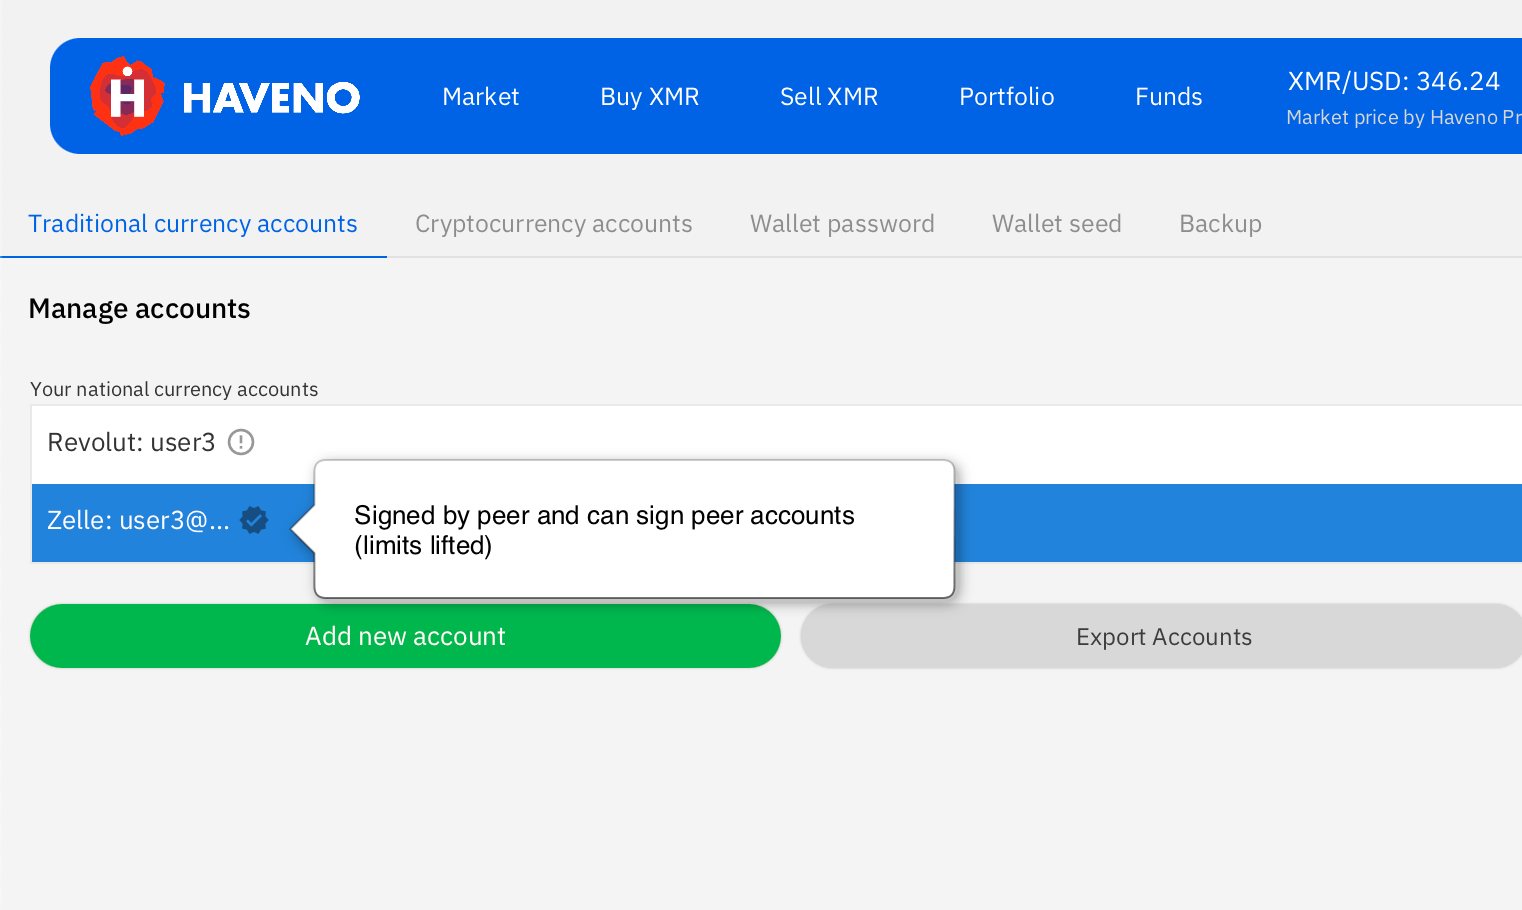Image resolution: width=1522 pixels, height=910 pixels.
Task: Click the signed-by-peer tooltip popup
Action: tap(634, 530)
